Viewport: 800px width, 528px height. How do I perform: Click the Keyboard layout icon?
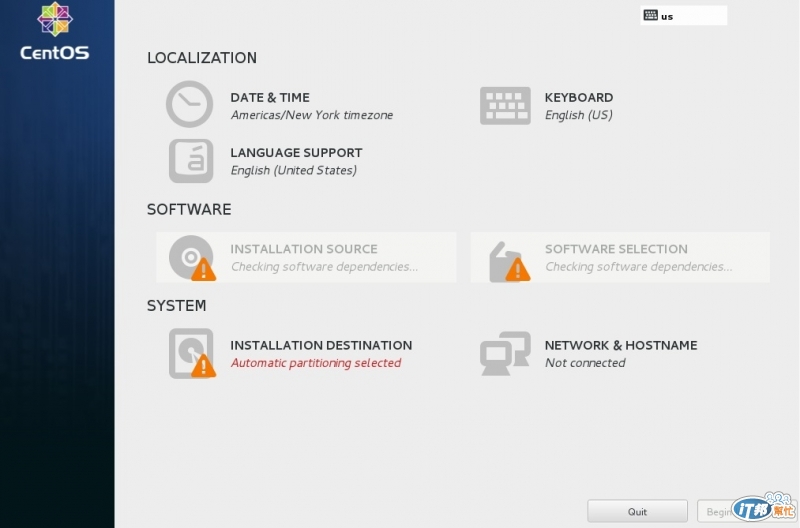click(x=505, y=106)
